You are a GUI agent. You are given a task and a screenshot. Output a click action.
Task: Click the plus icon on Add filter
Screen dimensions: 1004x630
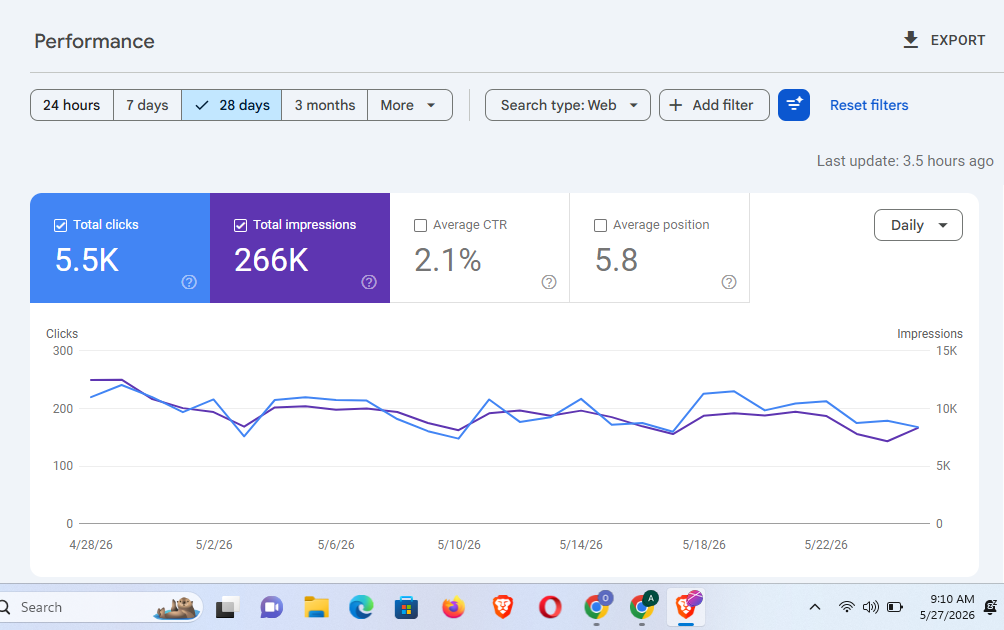pos(676,105)
